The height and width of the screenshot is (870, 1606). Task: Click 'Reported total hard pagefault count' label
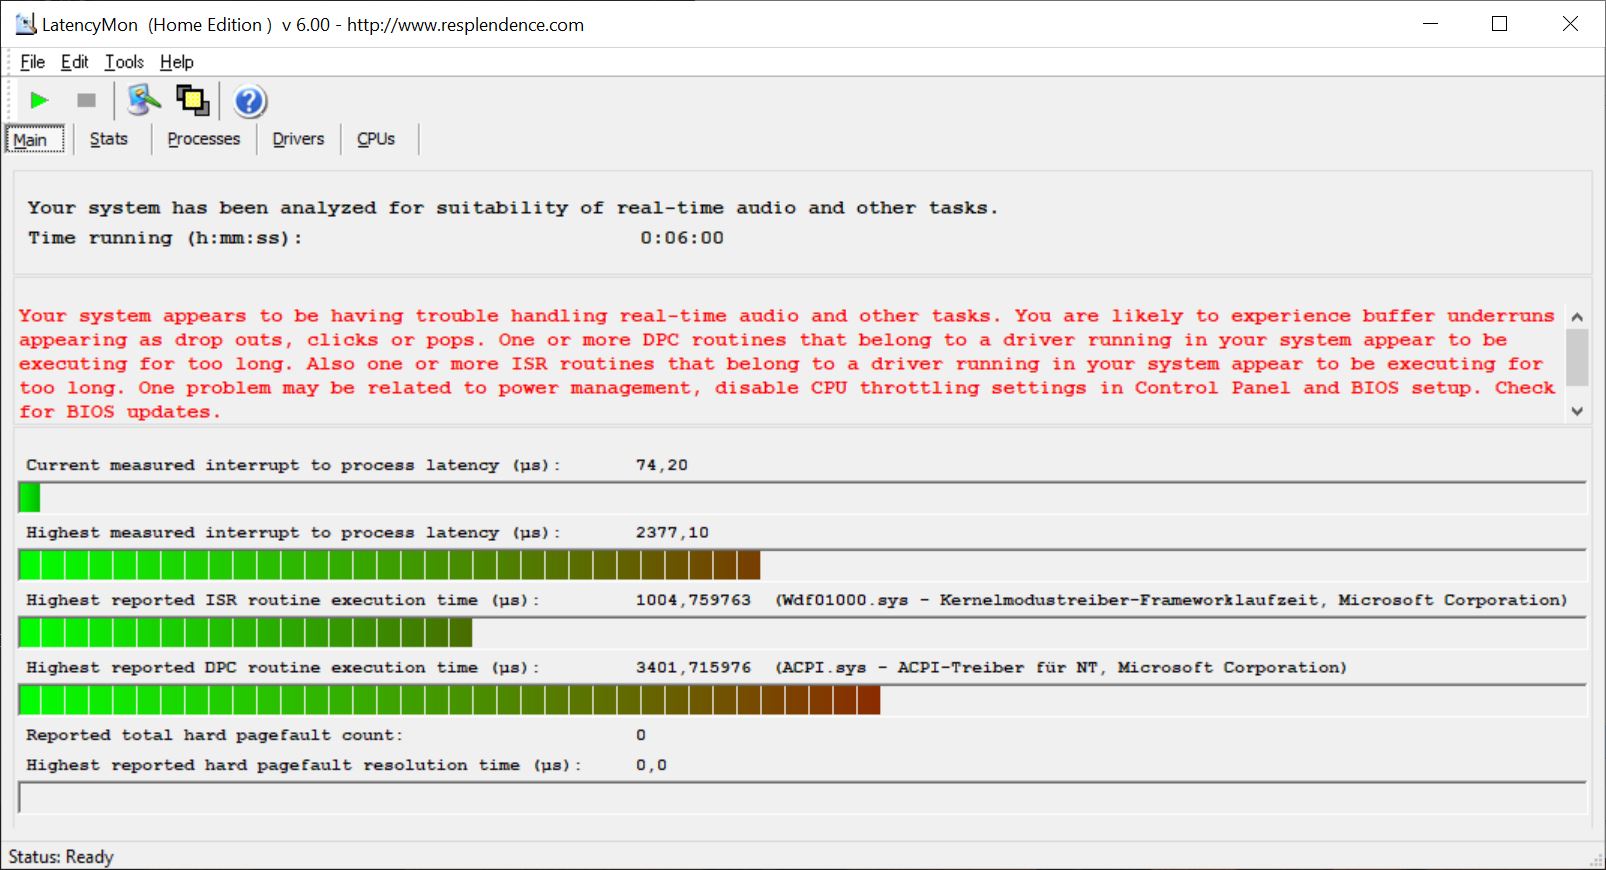[x=214, y=735]
